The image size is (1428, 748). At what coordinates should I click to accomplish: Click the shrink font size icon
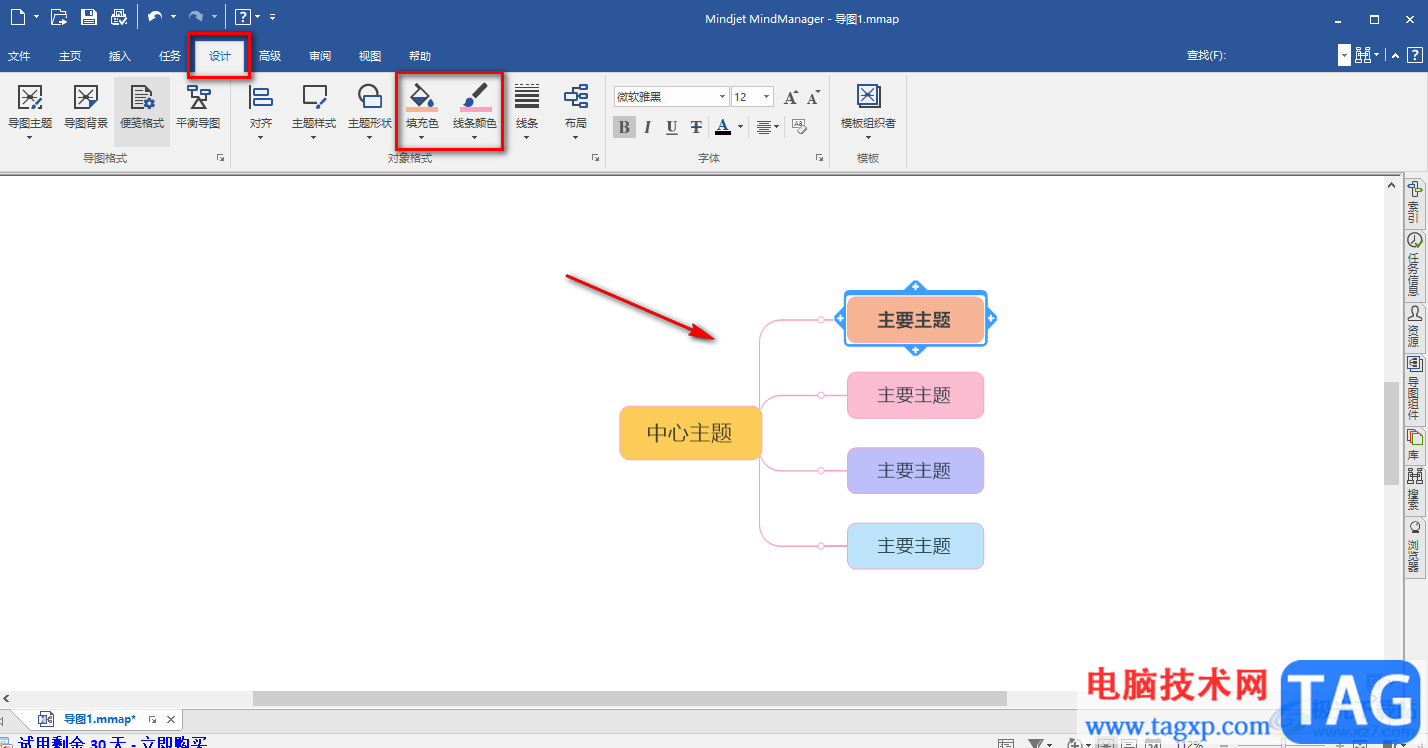coord(814,97)
